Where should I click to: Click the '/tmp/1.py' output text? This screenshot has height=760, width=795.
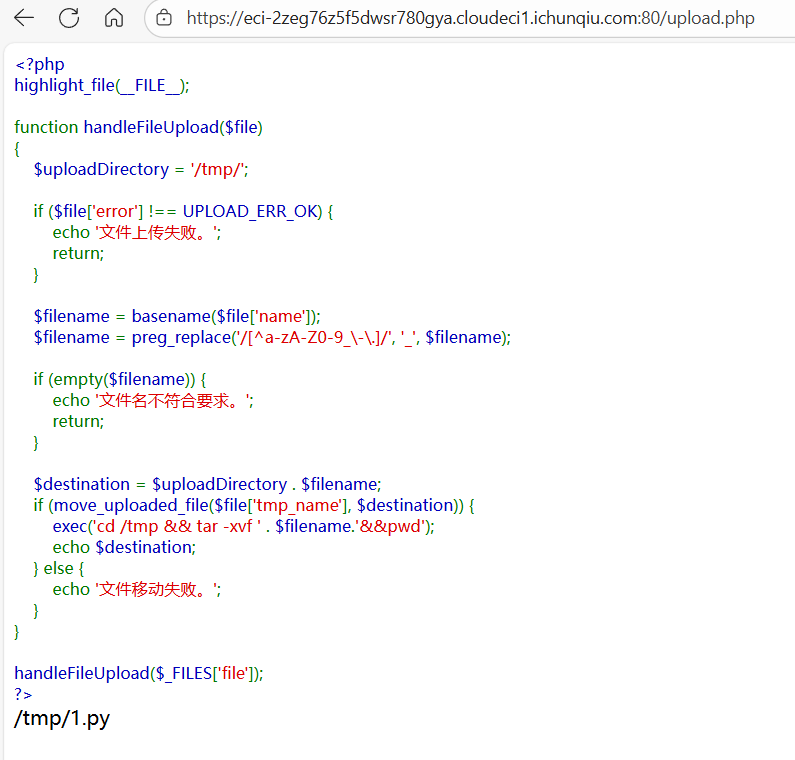(62, 719)
